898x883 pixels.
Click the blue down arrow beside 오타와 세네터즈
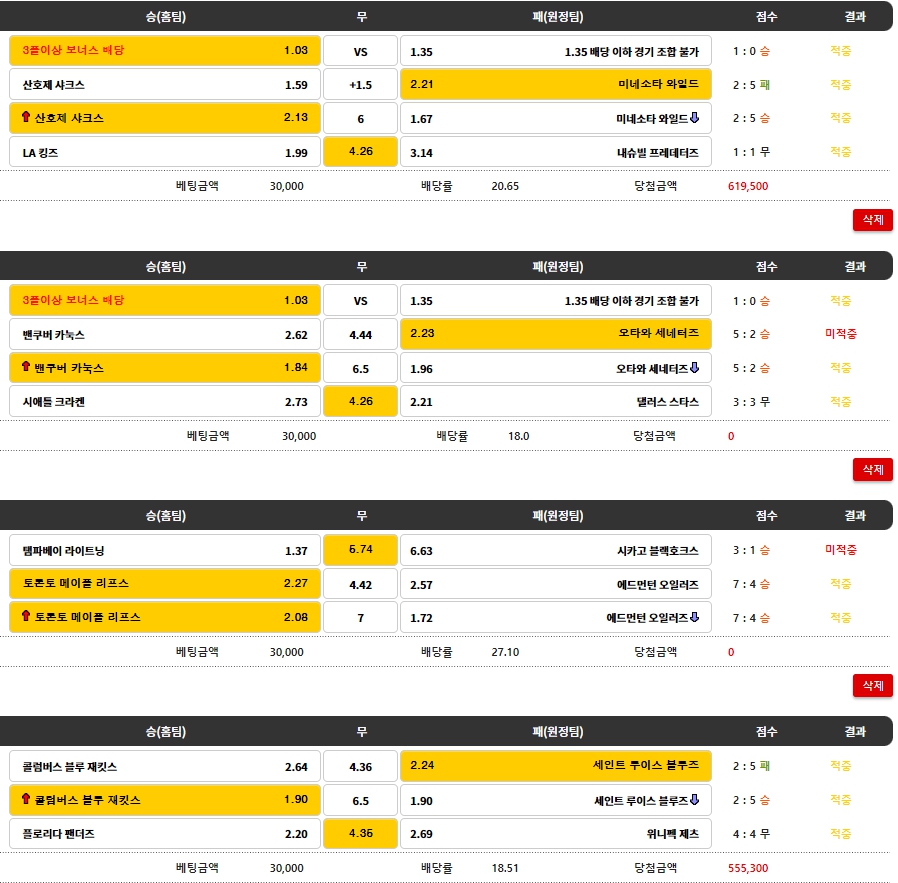tap(695, 368)
